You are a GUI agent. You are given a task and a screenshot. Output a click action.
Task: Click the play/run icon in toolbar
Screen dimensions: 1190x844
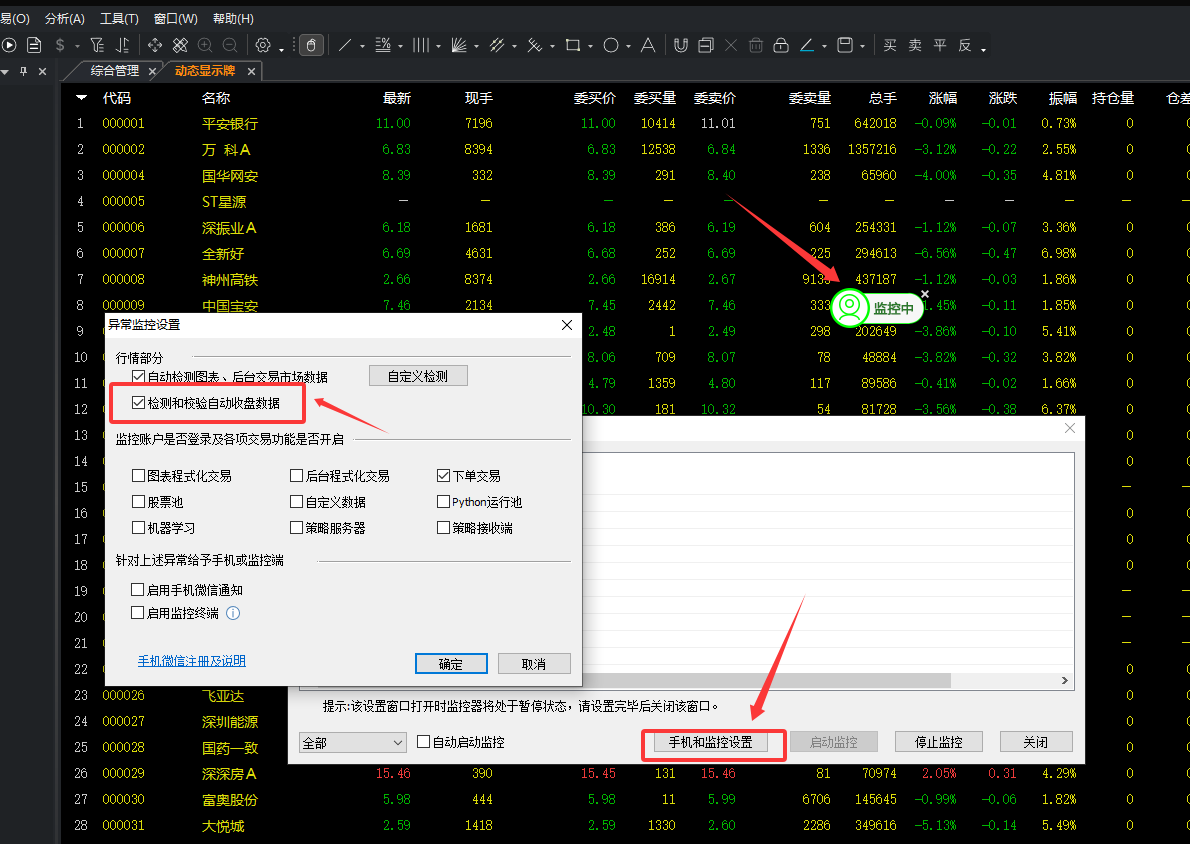[10, 45]
